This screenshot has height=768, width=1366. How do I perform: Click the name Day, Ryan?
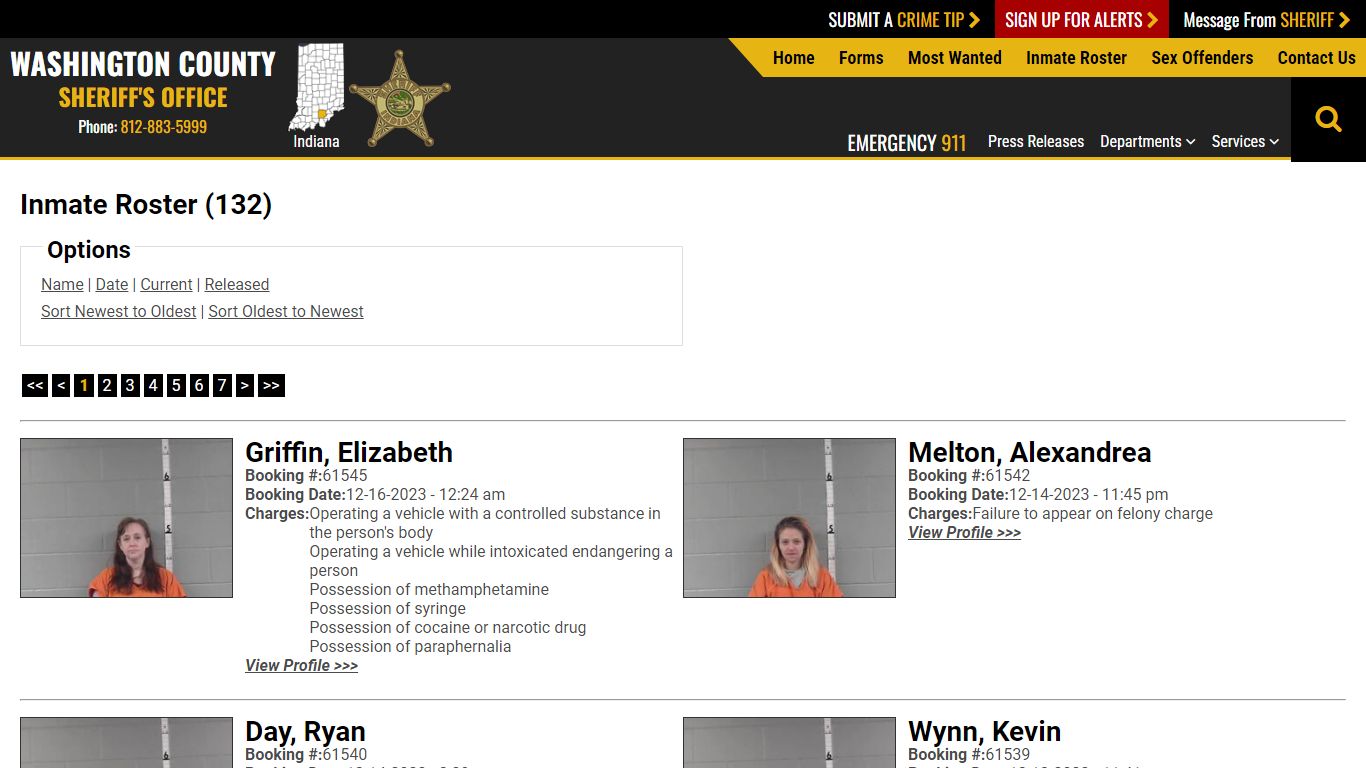click(x=305, y=731)
